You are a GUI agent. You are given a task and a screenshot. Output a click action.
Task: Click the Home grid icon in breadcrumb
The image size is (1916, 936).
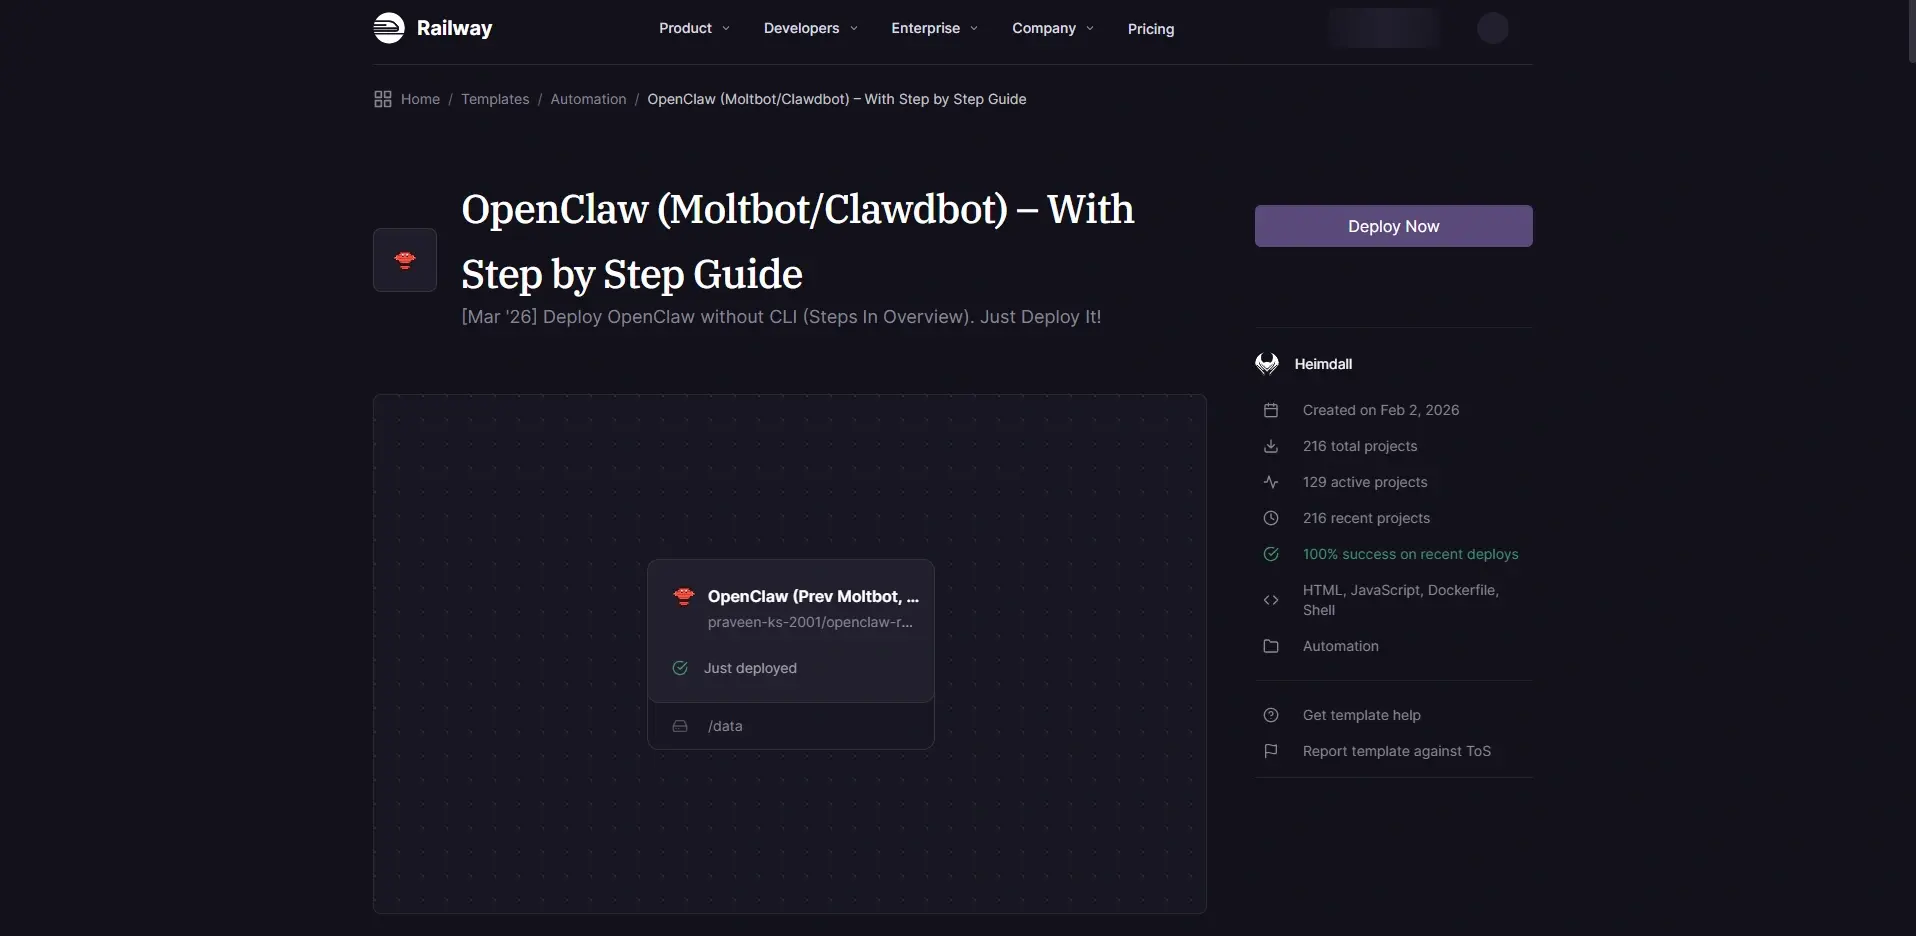point(383,98)
